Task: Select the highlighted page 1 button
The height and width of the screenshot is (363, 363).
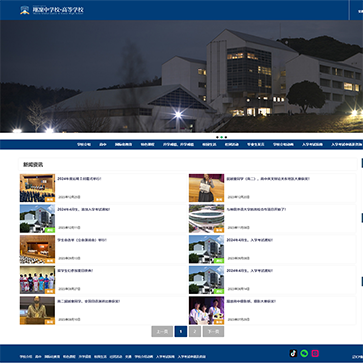Action: pos(181,331)
